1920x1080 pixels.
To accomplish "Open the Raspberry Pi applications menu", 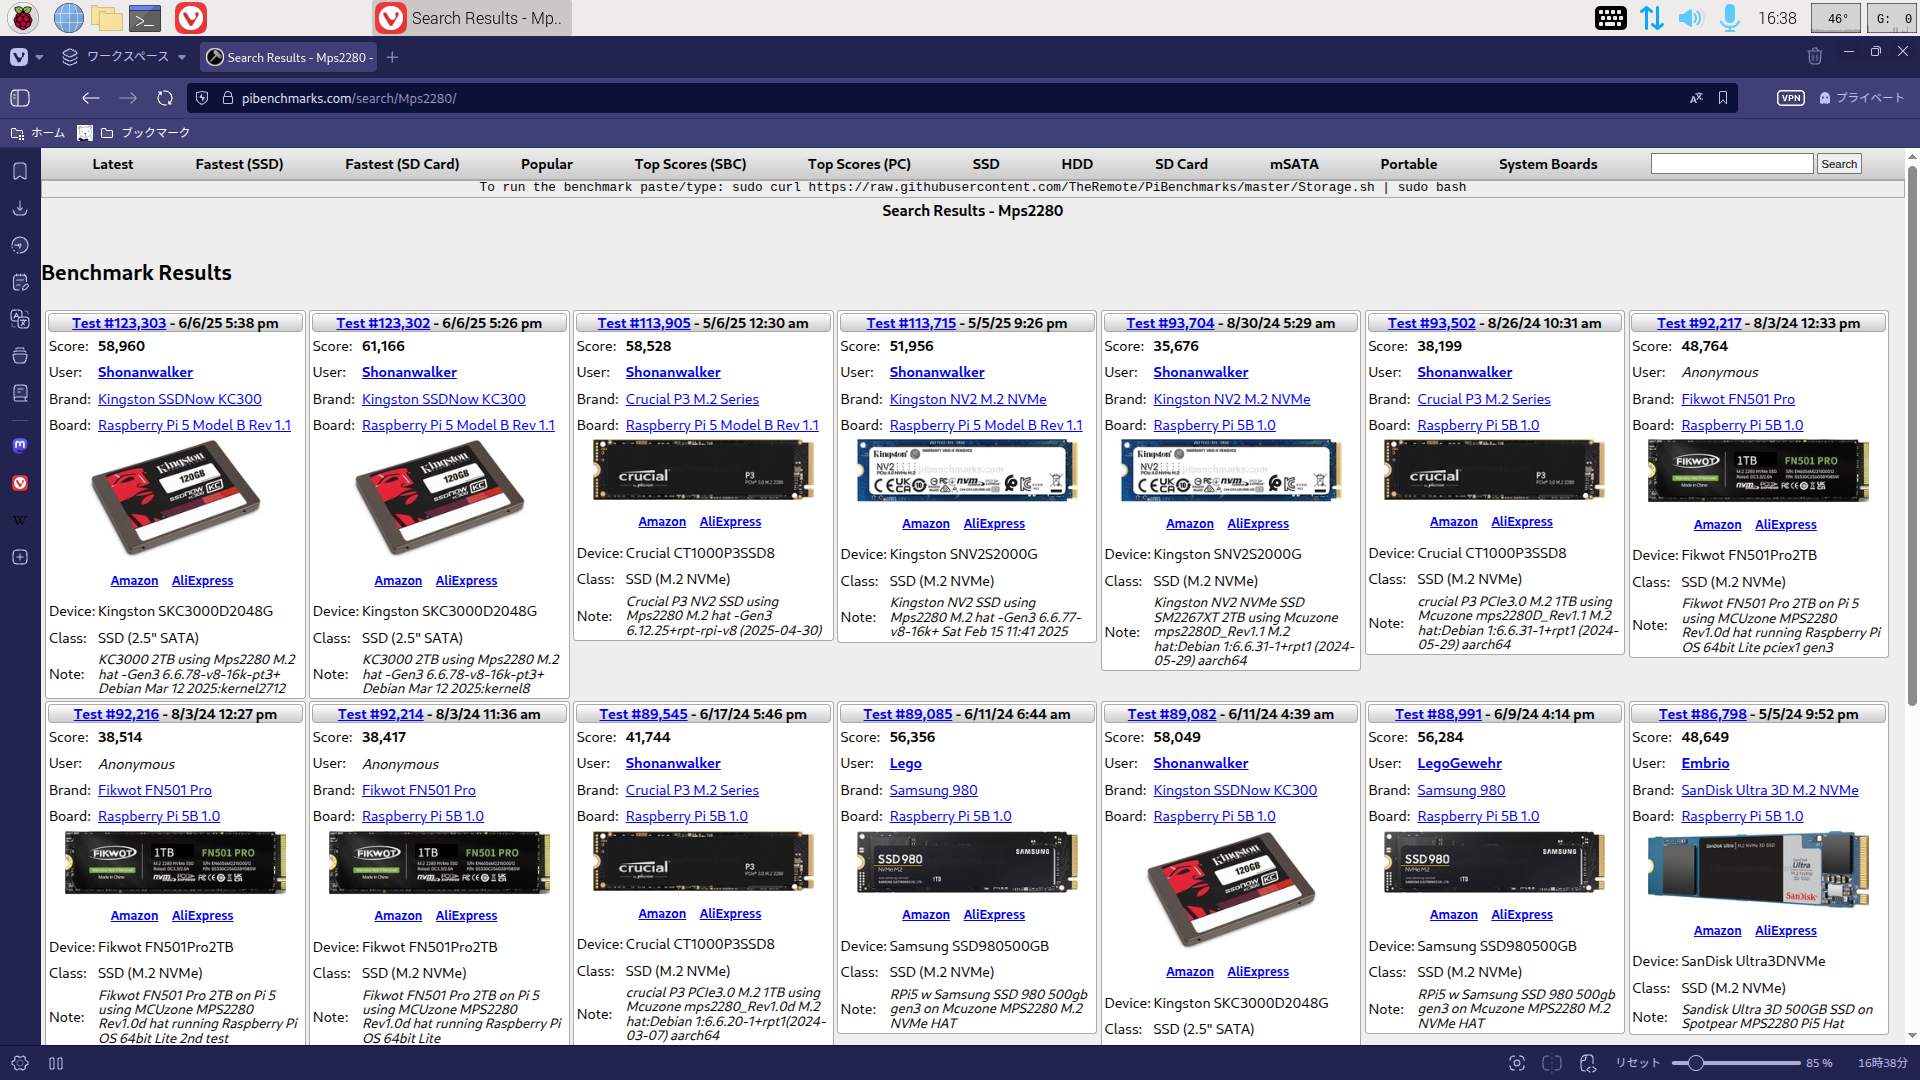I will click(x=23, y=18).
